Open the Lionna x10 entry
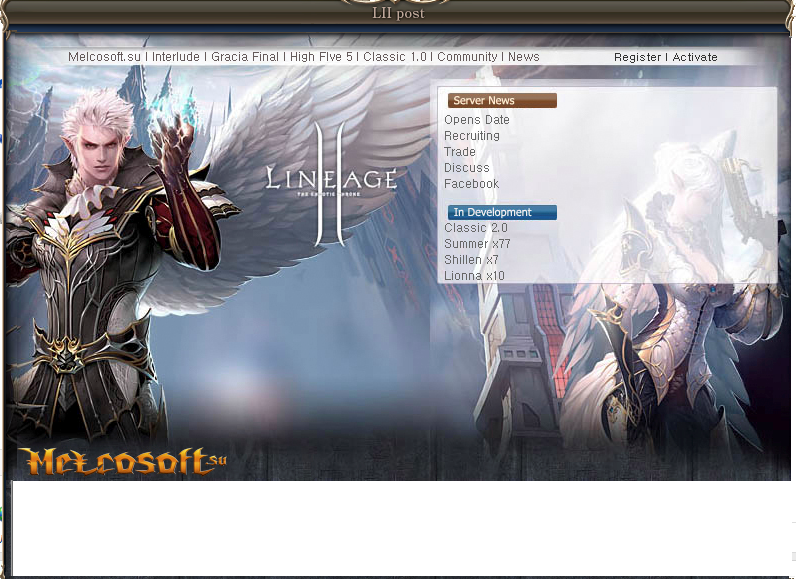Image resolution: width=796 pixels, height=579 pixels. tap(474, 276)
